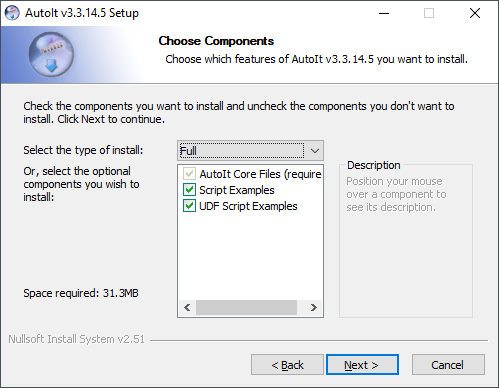Uncheck the UDF Script Examples checkbox
Viewport: 499px width, 388px height.
pyautogui.click(x=189, y=206)
